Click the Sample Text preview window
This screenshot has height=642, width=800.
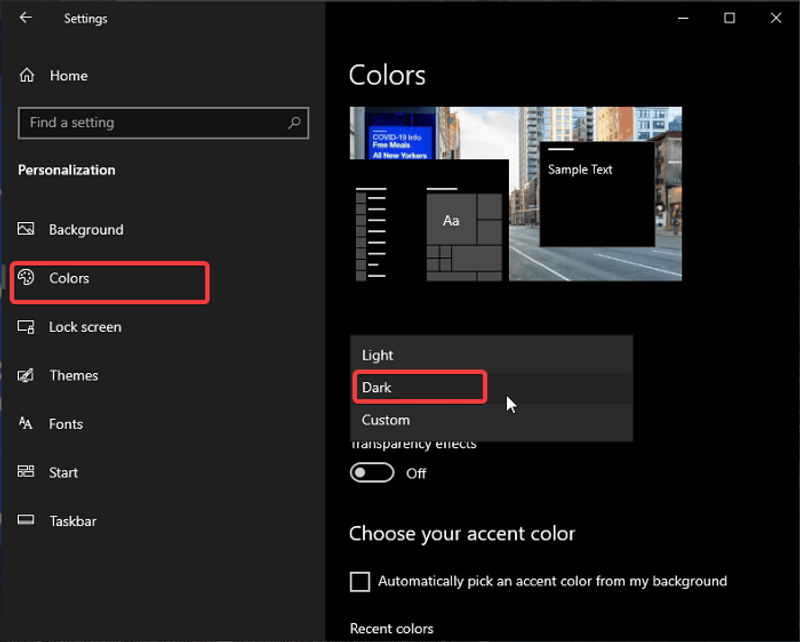pyautogui.click(x=597, y=194)
